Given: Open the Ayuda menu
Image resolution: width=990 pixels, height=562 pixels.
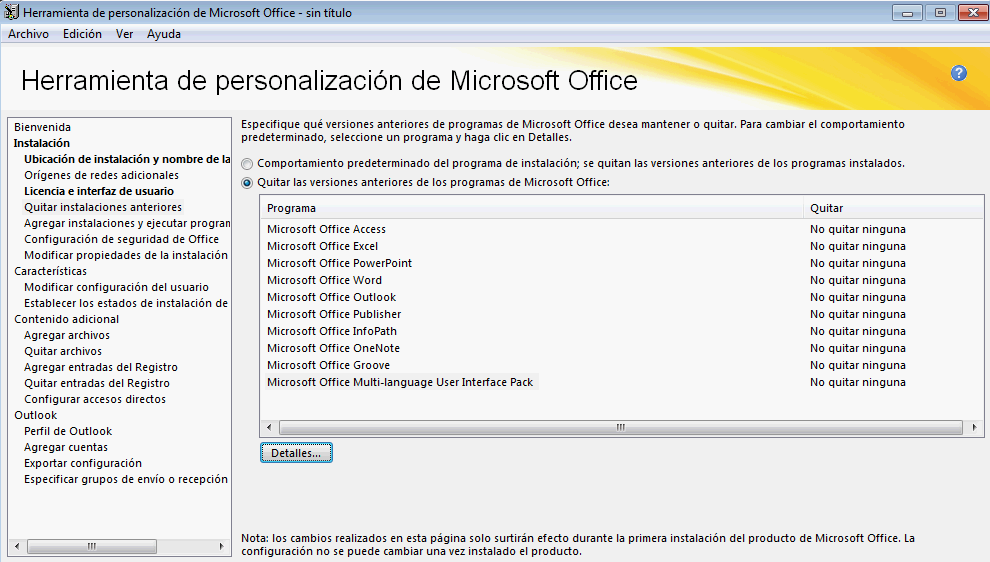Looking at the screenshot, I should click(164, 34).
